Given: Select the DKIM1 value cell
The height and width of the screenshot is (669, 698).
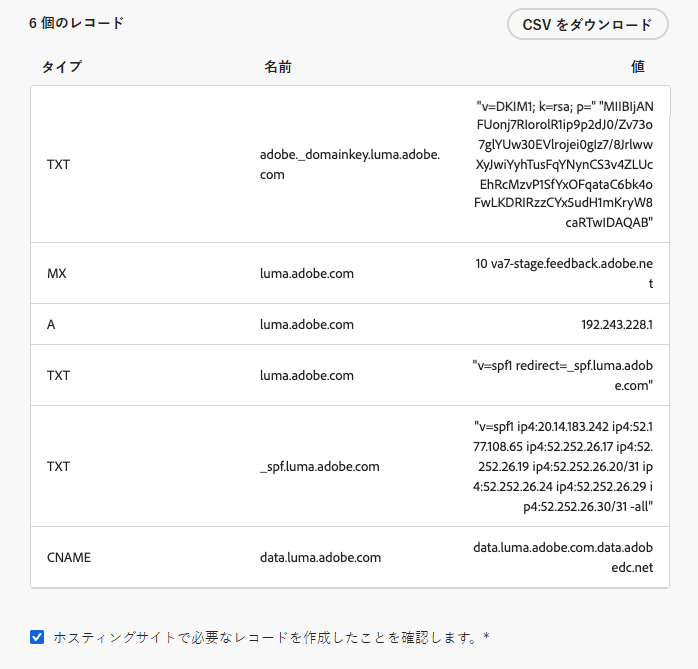Looking at the screenshot, I should (x=564, y=164).
